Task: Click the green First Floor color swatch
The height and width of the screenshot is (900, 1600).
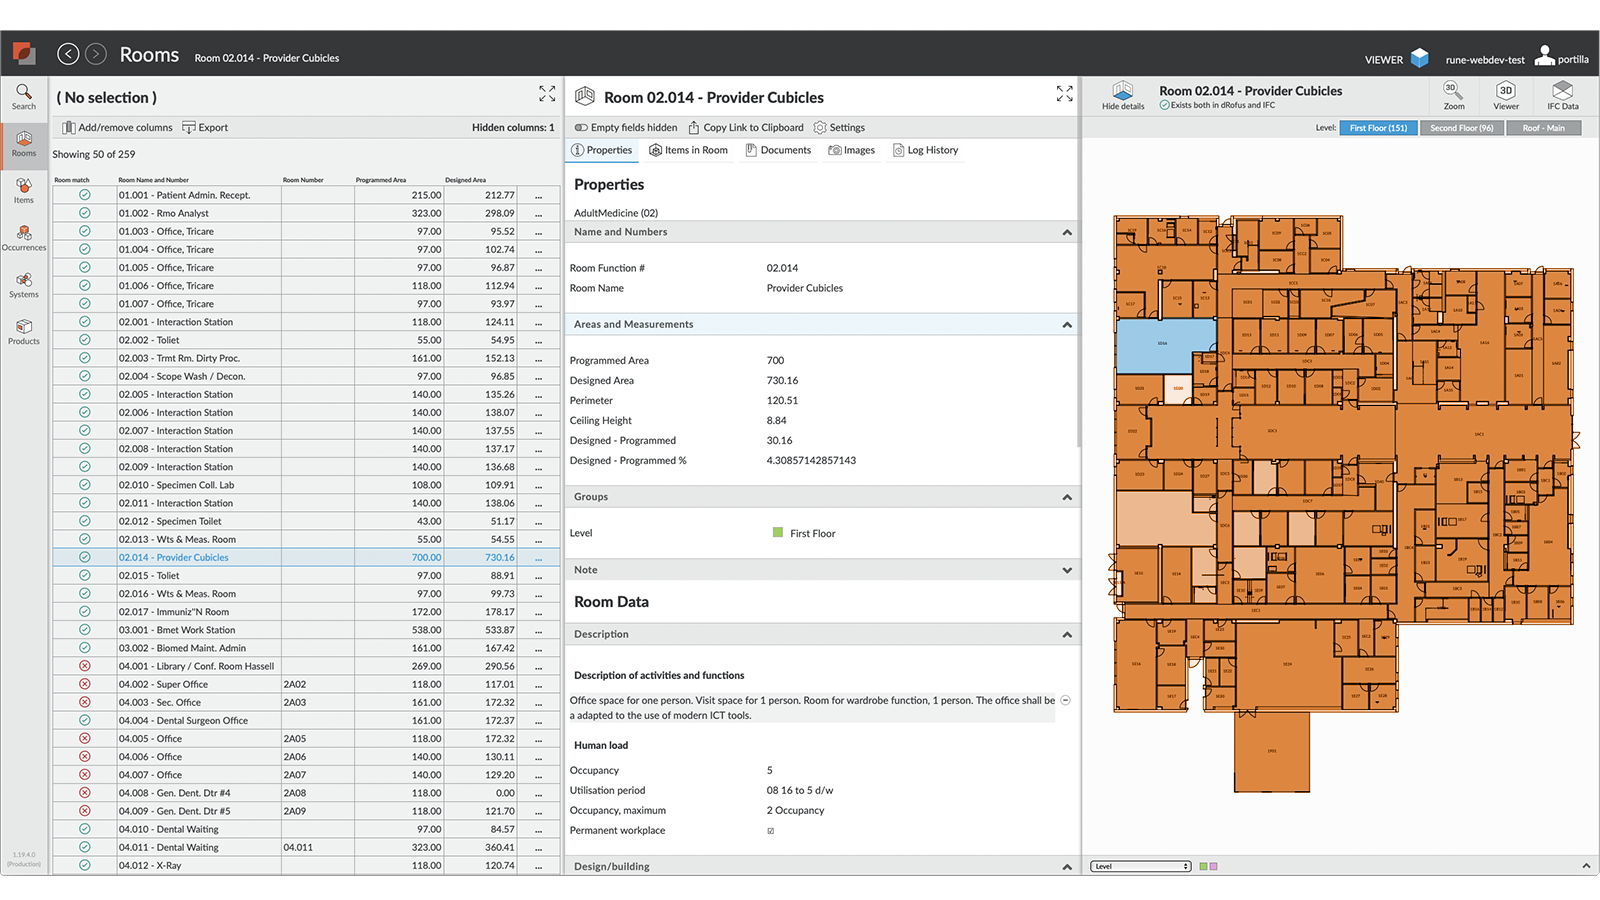Action: [x=777, y=533]
